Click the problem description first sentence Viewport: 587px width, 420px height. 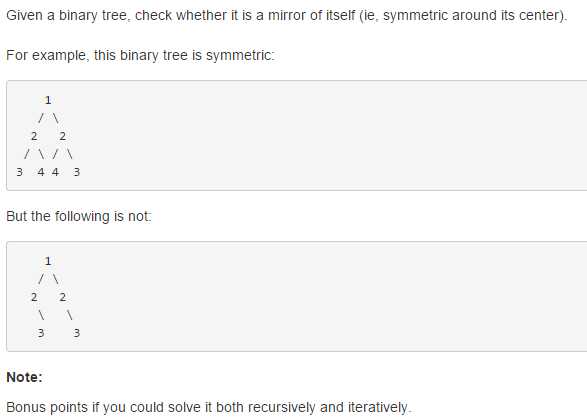(x=287, y=15)
